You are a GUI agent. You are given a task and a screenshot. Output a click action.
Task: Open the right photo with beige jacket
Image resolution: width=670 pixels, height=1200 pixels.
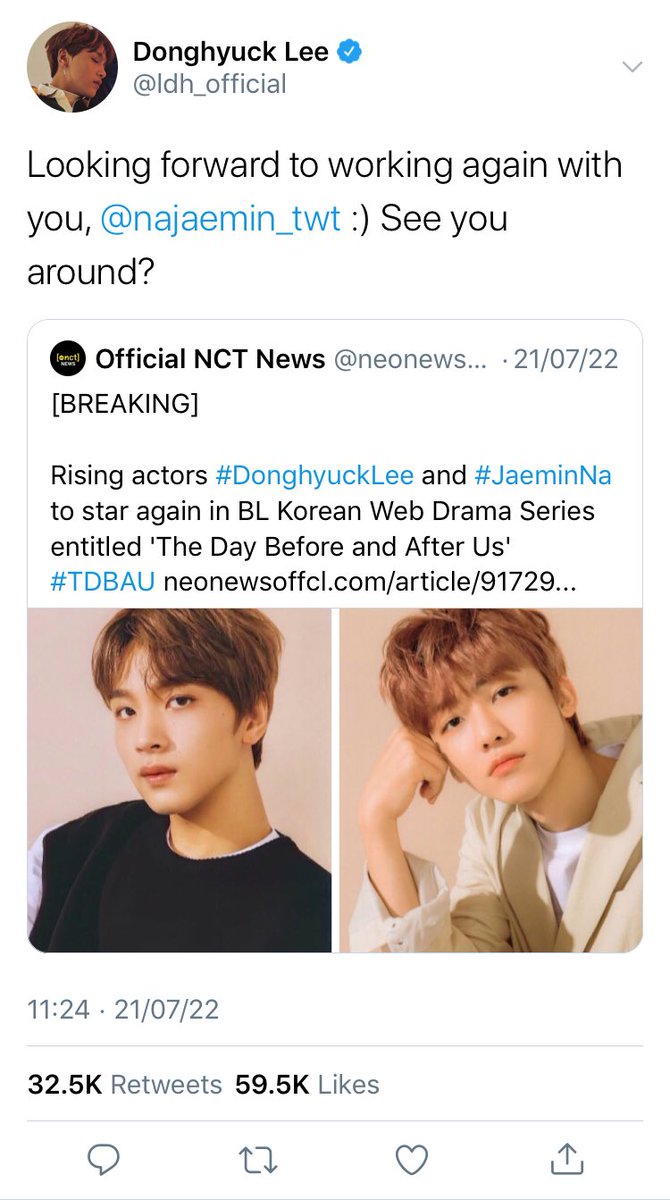click(x=491, y=780)
